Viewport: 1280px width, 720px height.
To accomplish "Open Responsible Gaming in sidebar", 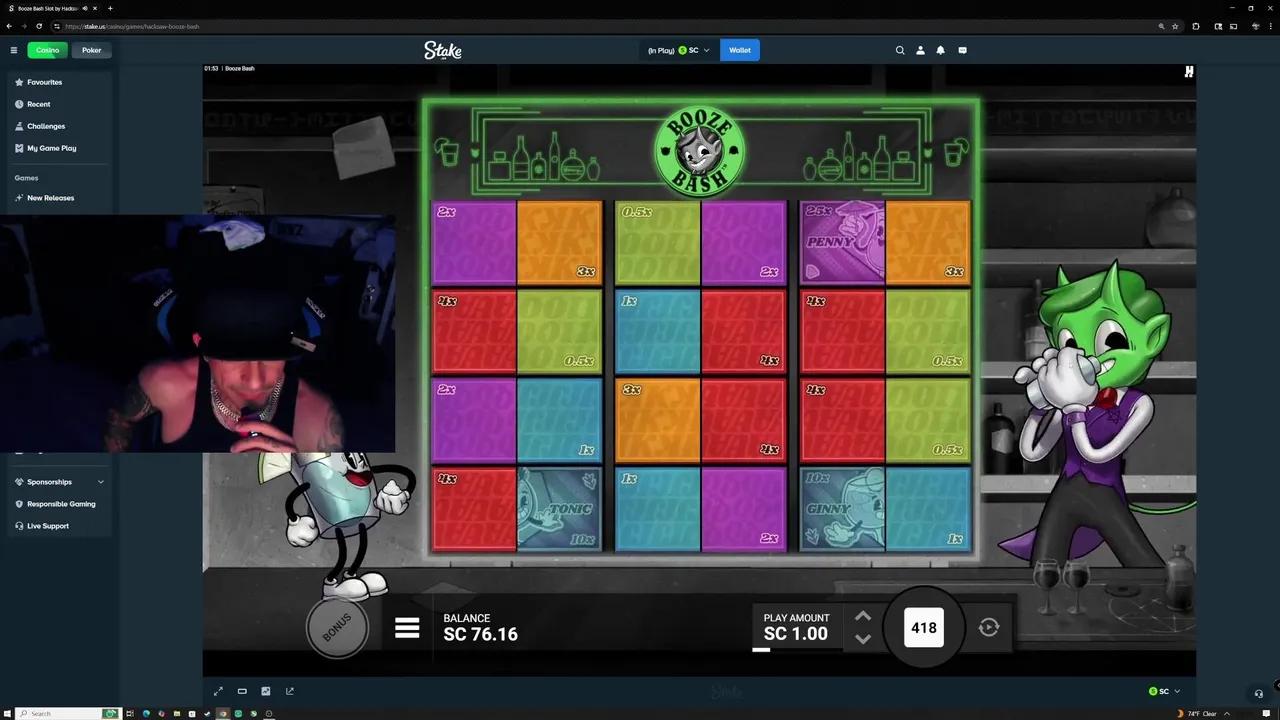I will [x=60, y=504].
